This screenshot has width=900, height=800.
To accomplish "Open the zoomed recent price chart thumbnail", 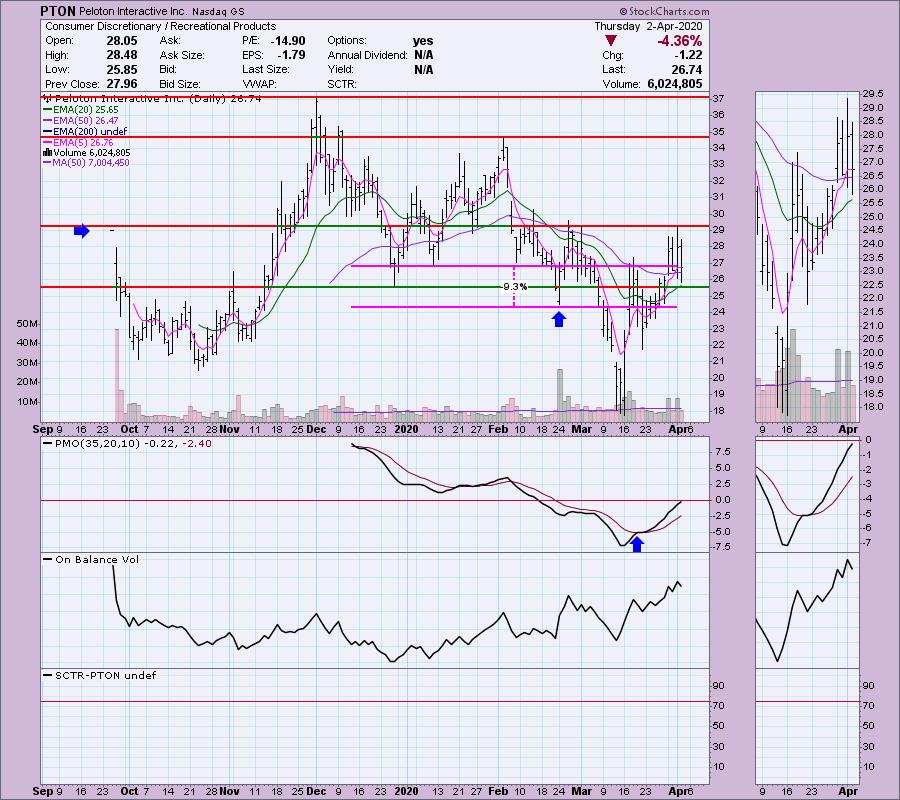I will (x=808, y=257).
